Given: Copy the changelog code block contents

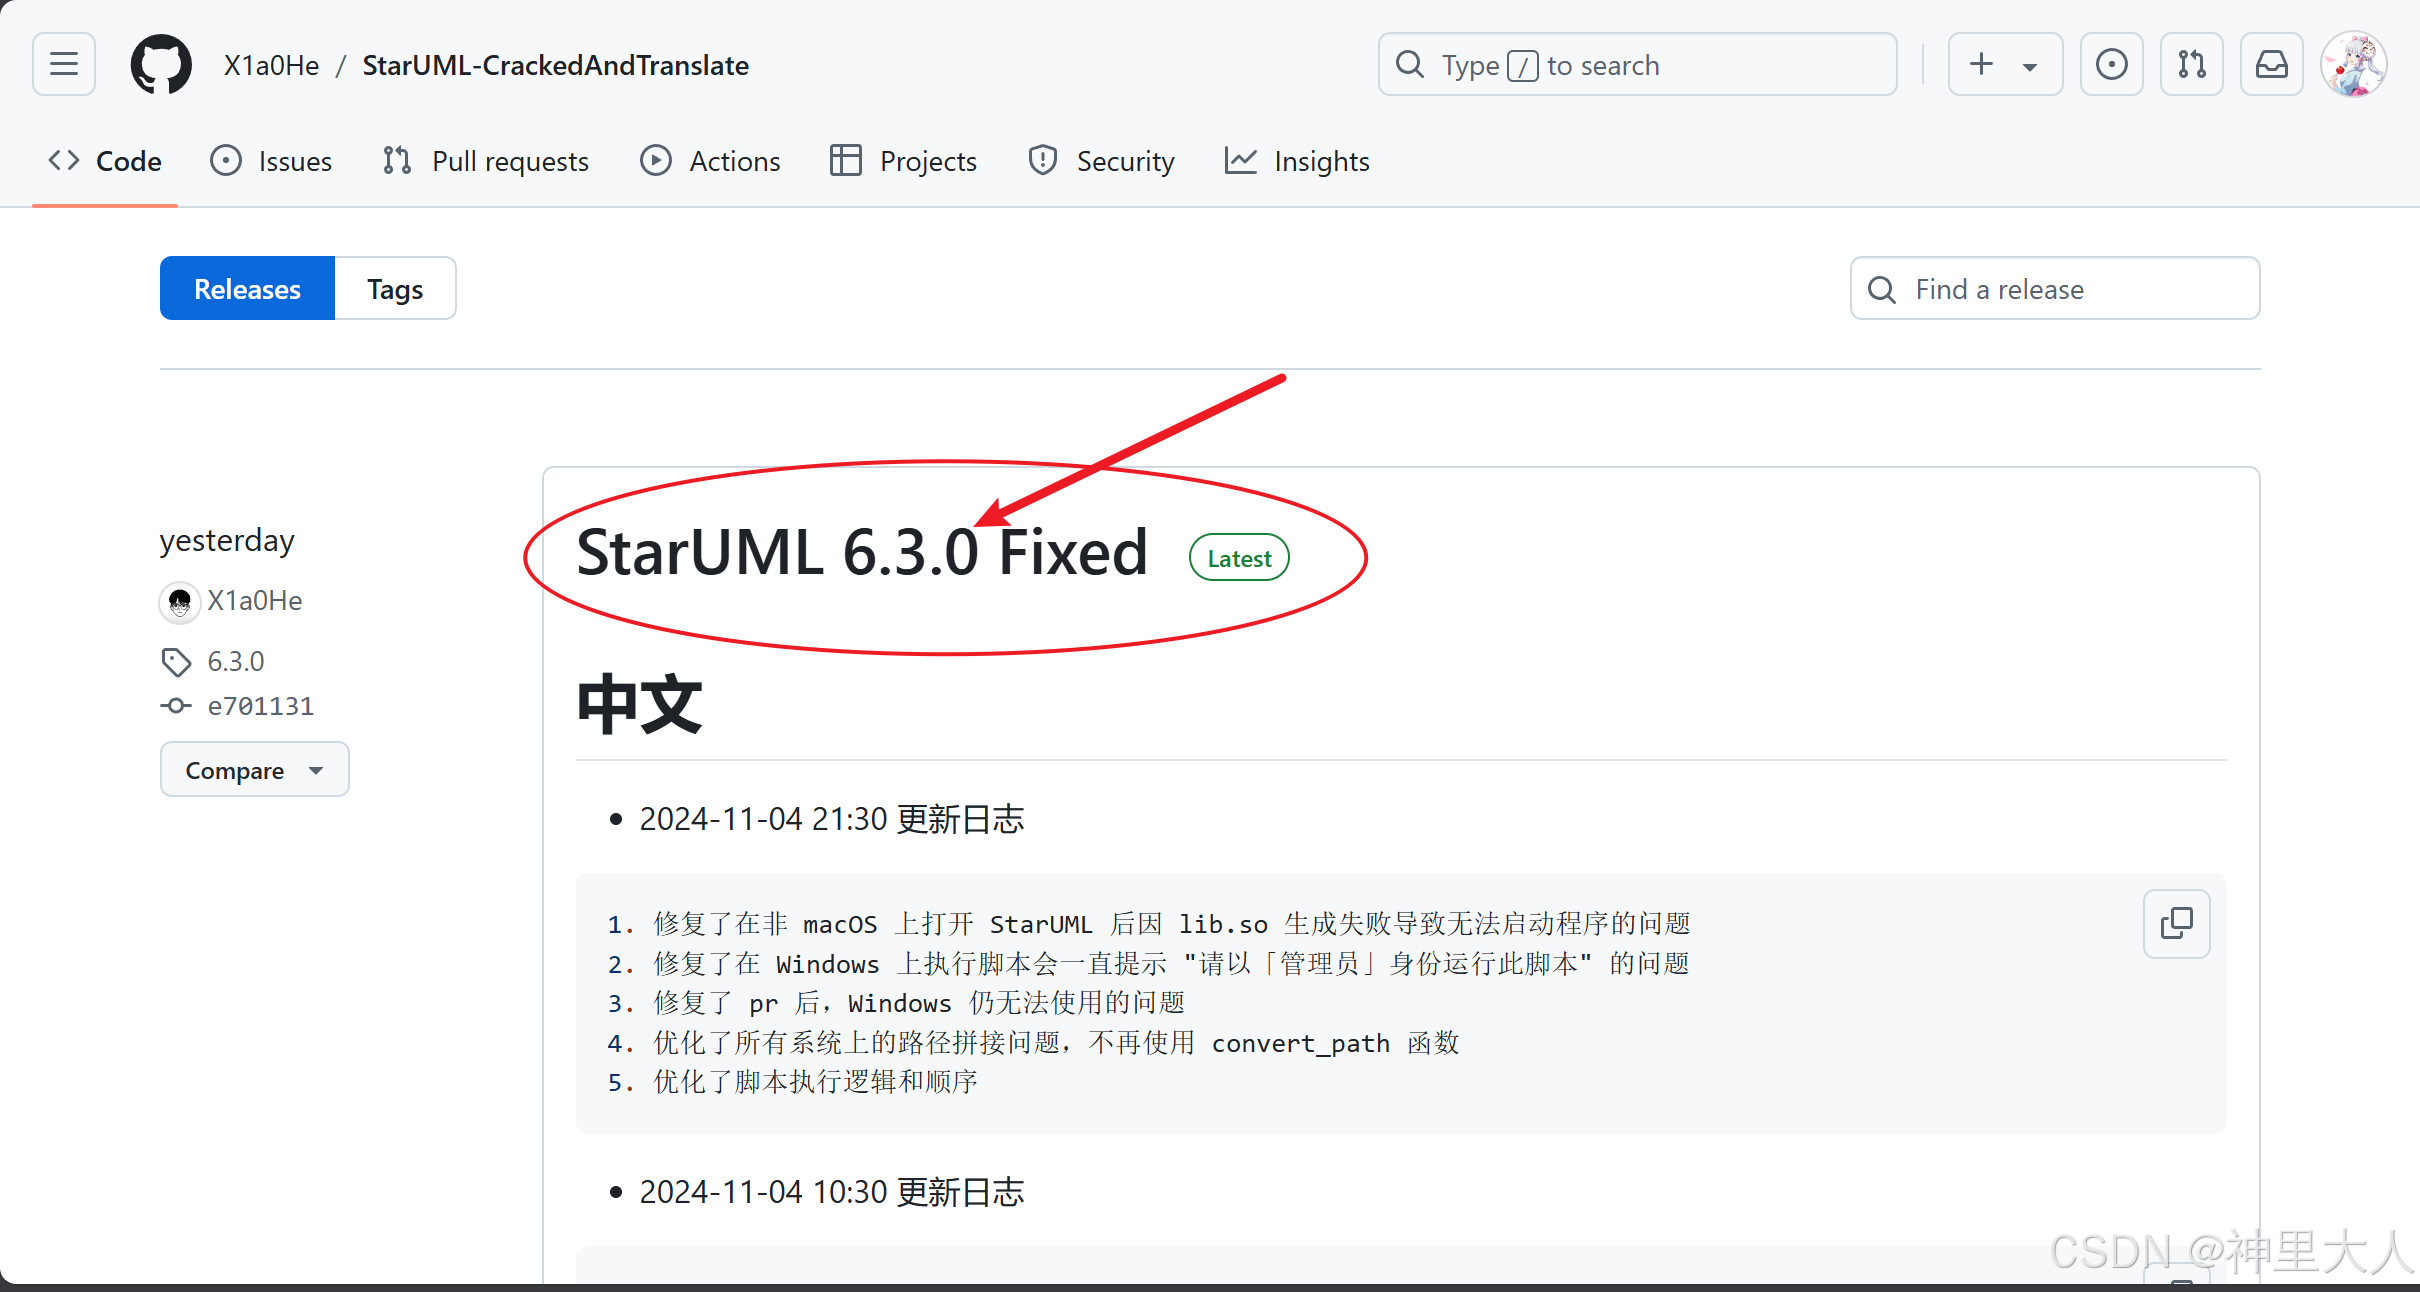Looking at the screenshot, I should [x=2176, y=924].
